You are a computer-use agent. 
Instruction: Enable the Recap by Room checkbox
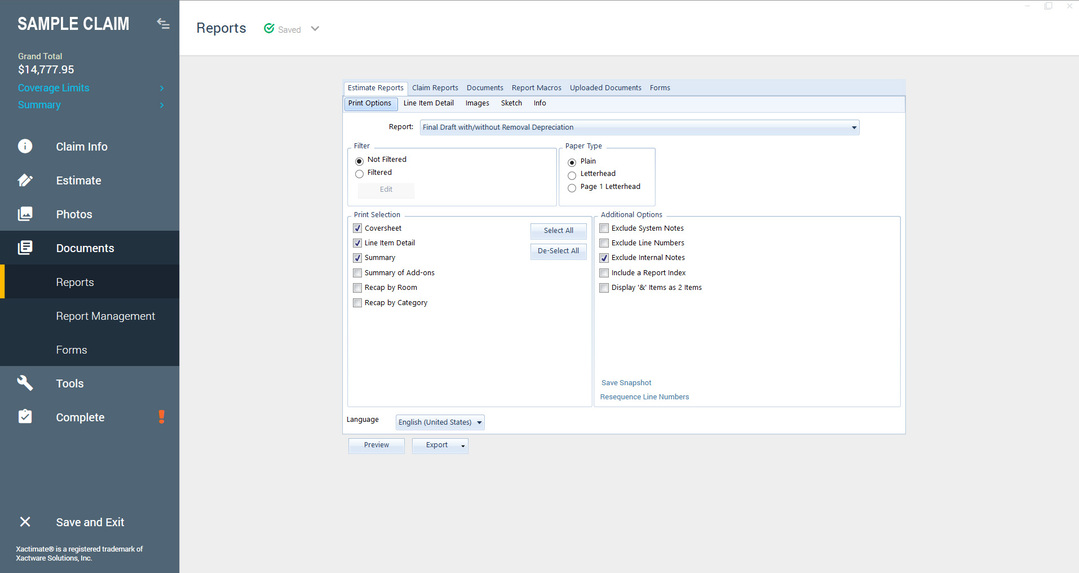coord(358,288)
